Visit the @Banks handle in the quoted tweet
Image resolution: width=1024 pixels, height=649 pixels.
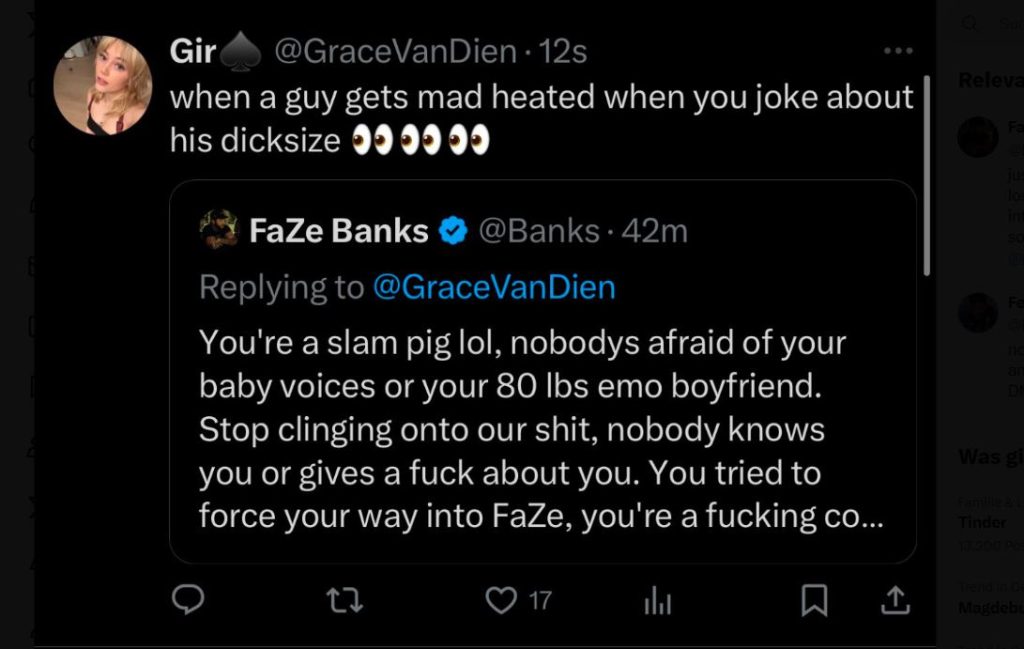coord(538,232)
